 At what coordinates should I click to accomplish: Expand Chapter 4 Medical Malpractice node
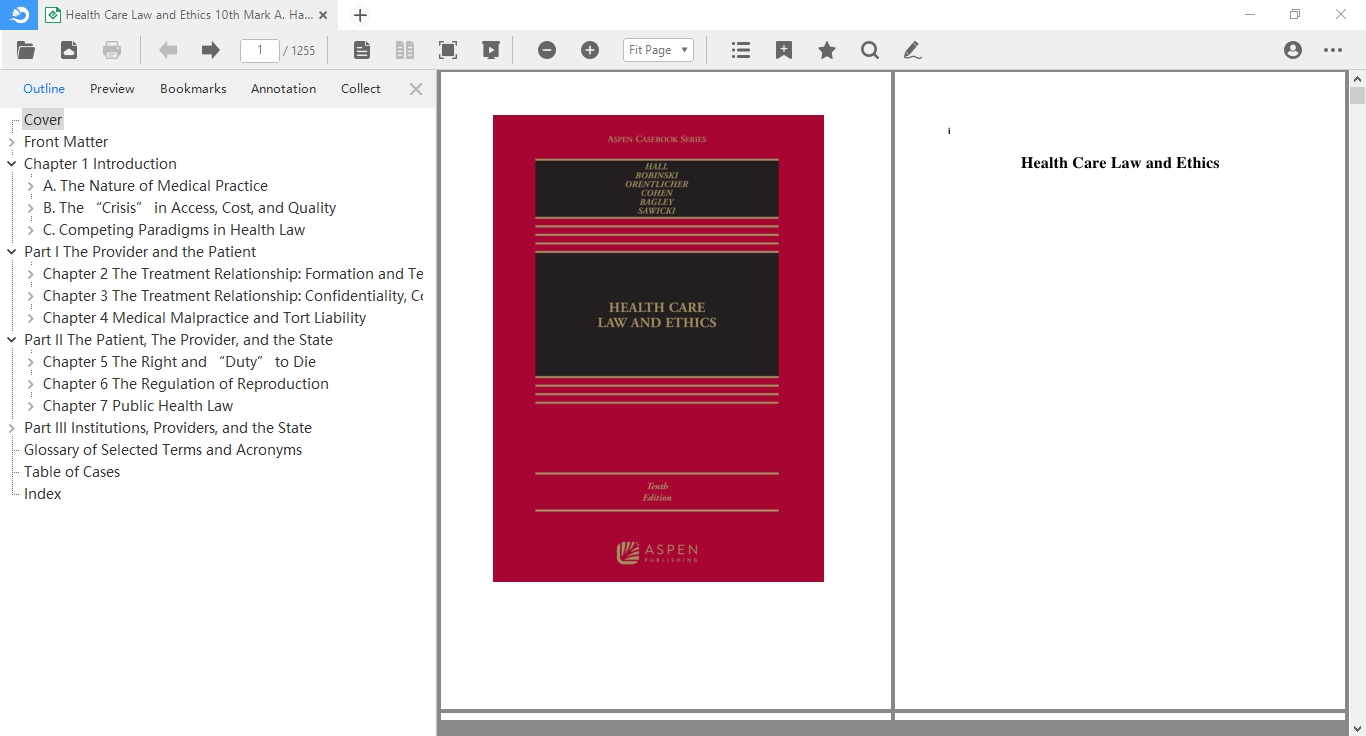tap(31, 318)
